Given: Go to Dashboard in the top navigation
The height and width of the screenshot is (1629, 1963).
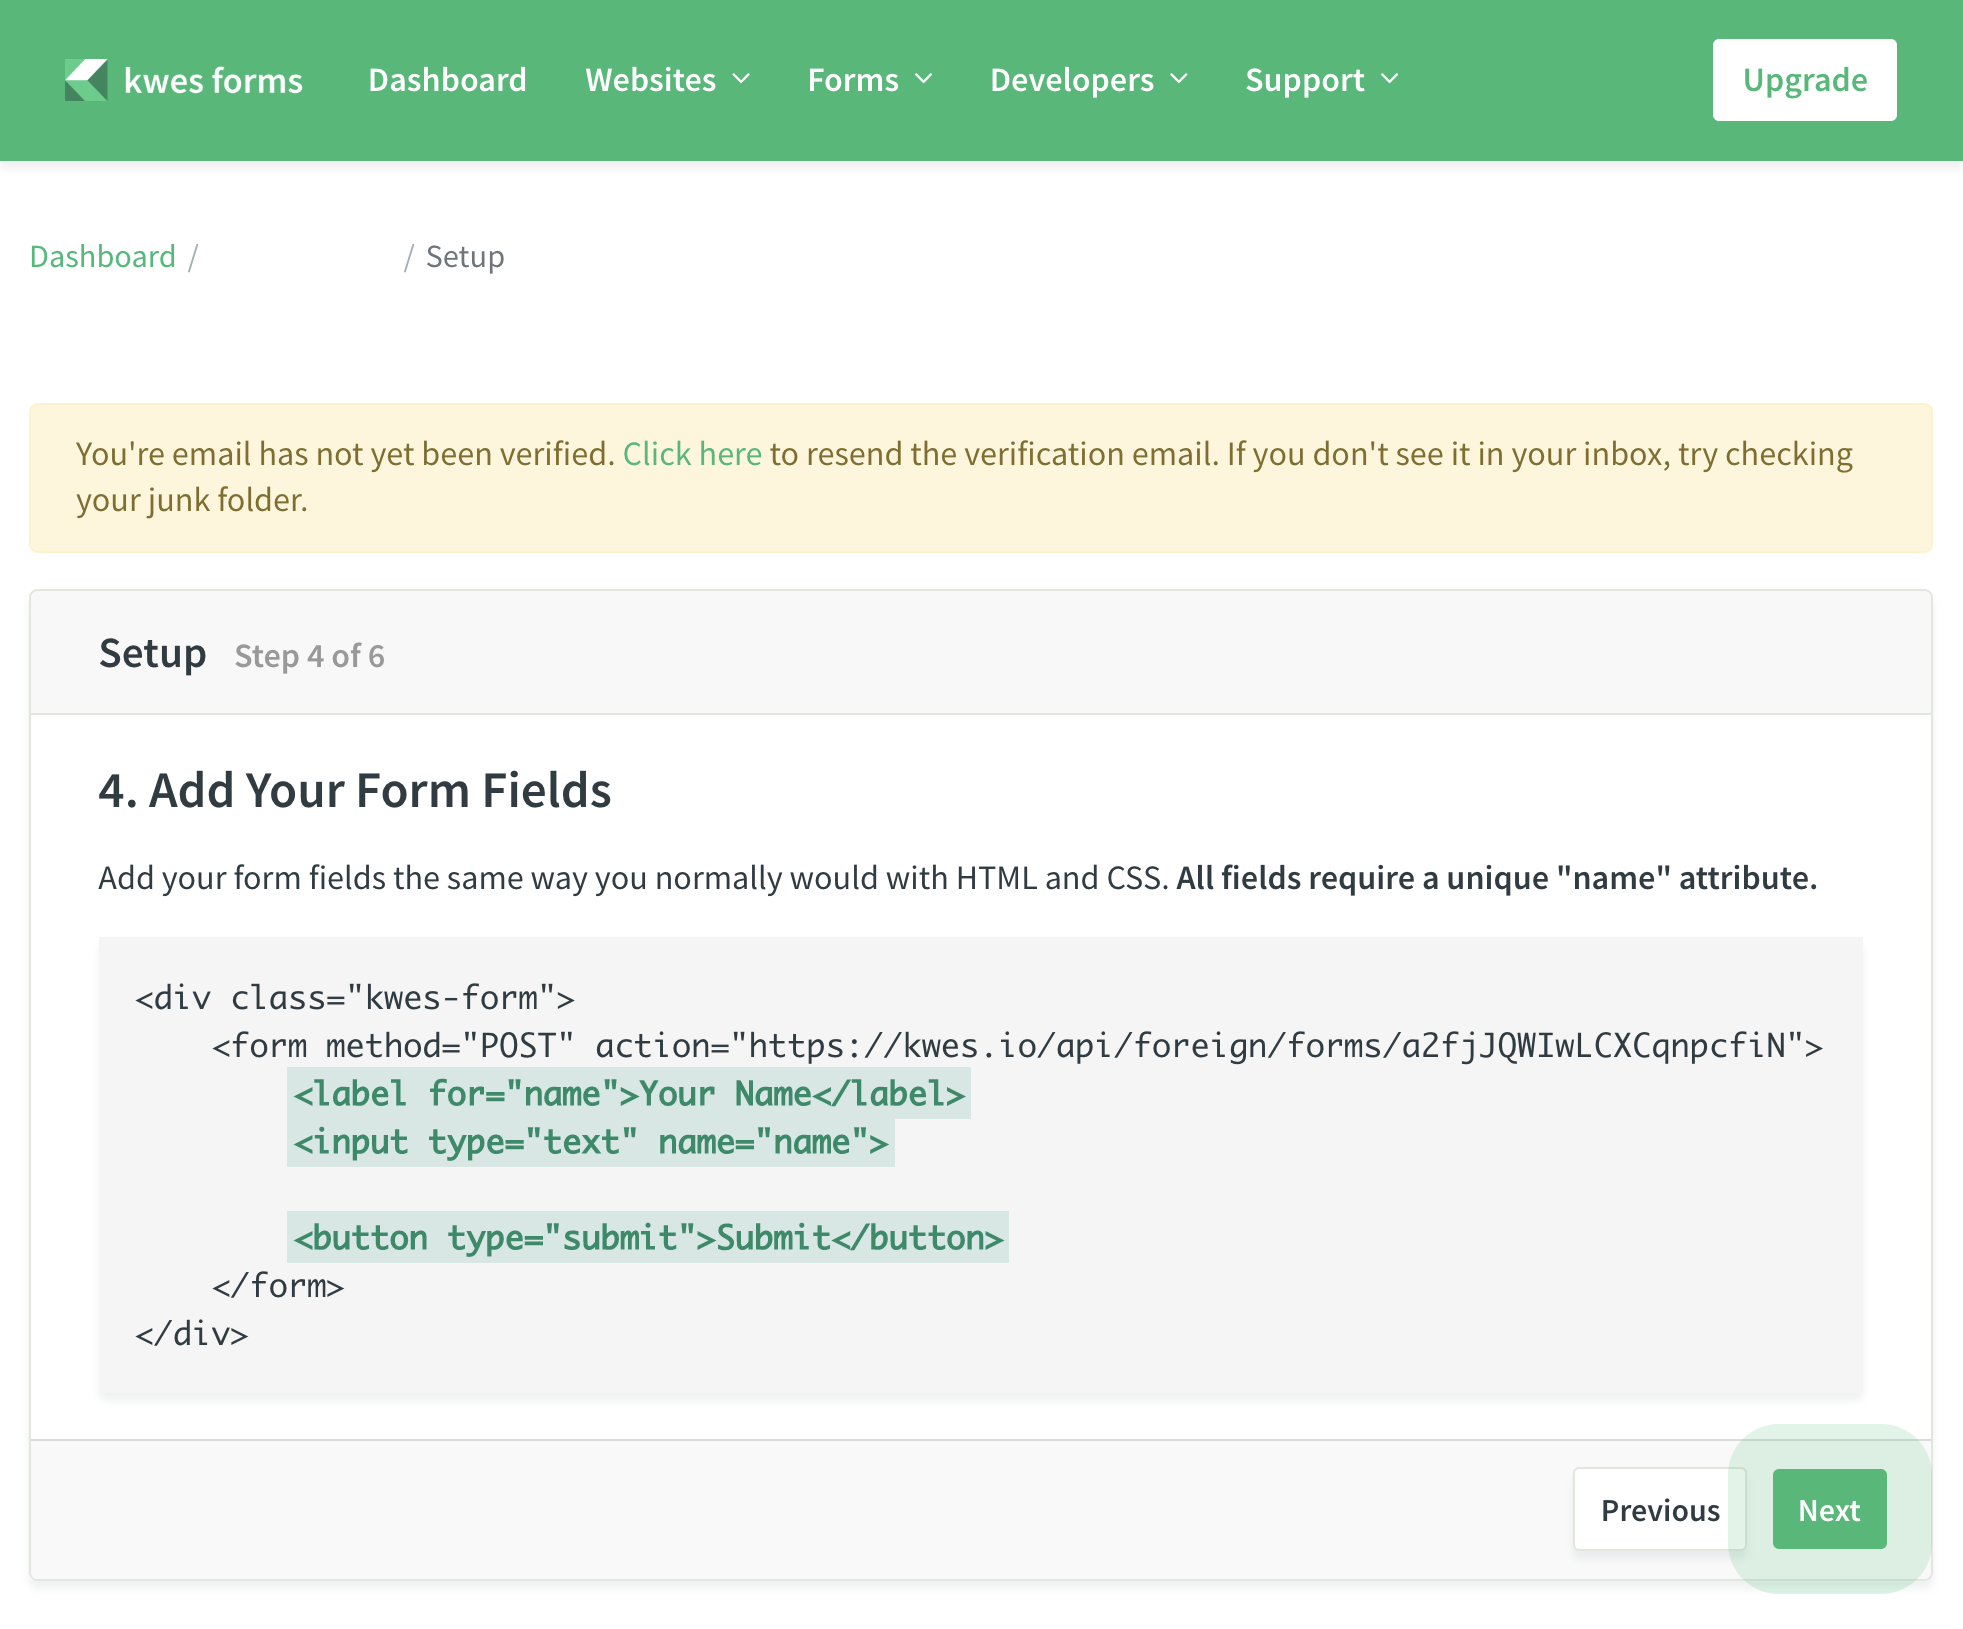Looking at the screenshot, I should pyautogui.click(x=447, y=80).
